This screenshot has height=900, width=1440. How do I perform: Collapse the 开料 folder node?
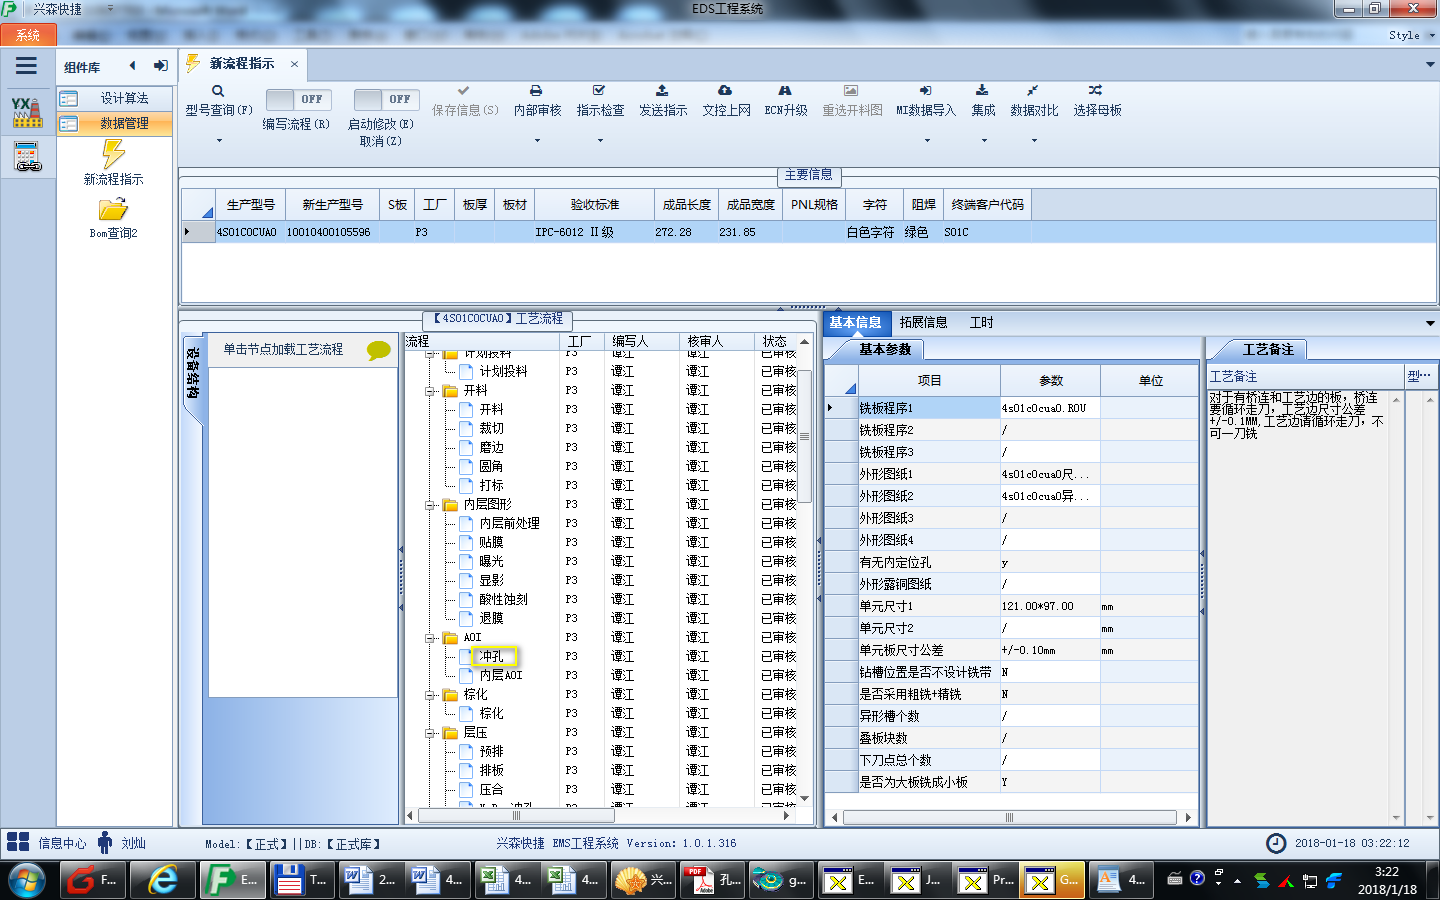[430, 391]
